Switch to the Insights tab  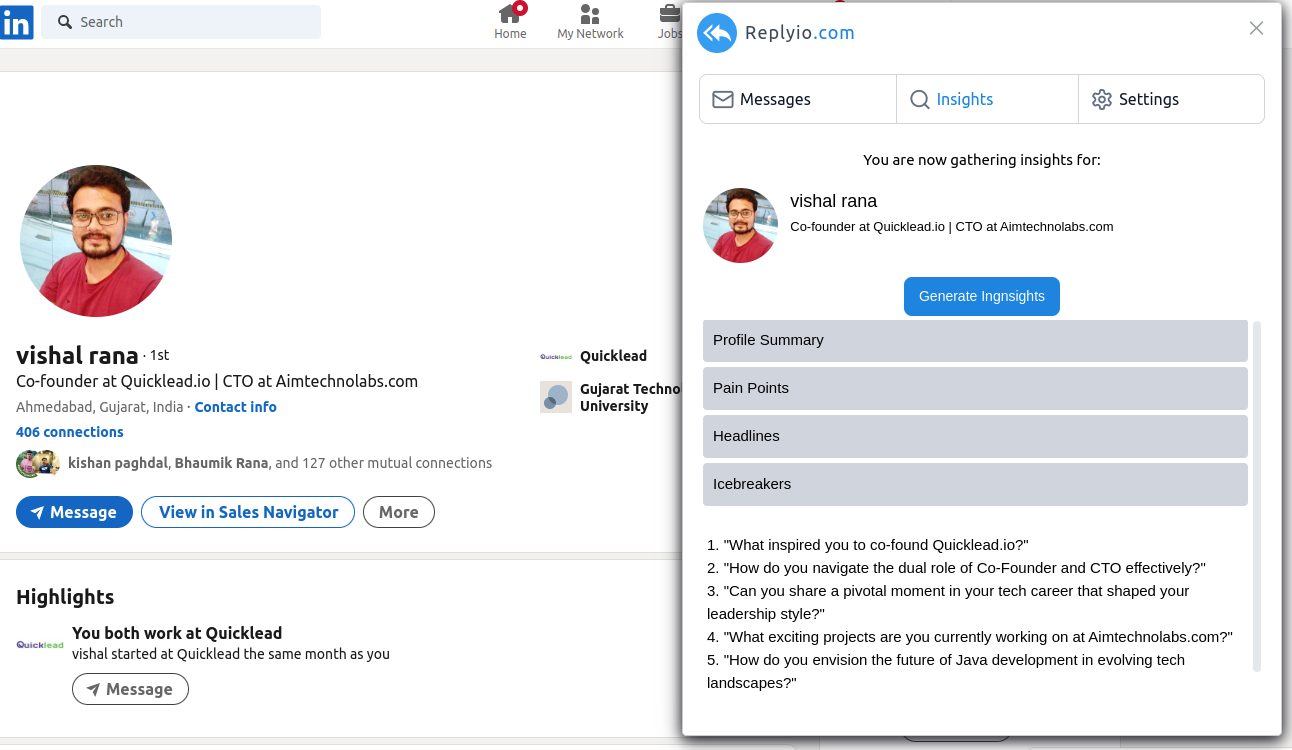(987, 99)
